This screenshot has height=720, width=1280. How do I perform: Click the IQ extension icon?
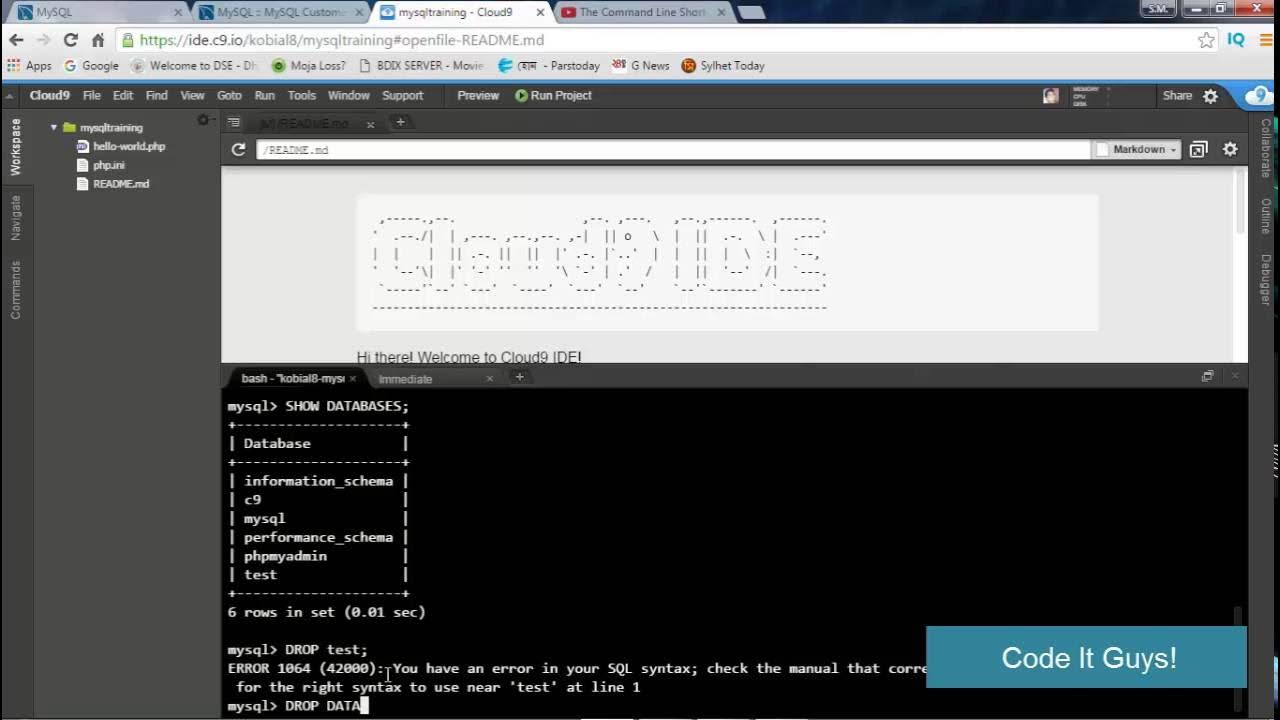pyautogui.click(x=1236, y=40)
